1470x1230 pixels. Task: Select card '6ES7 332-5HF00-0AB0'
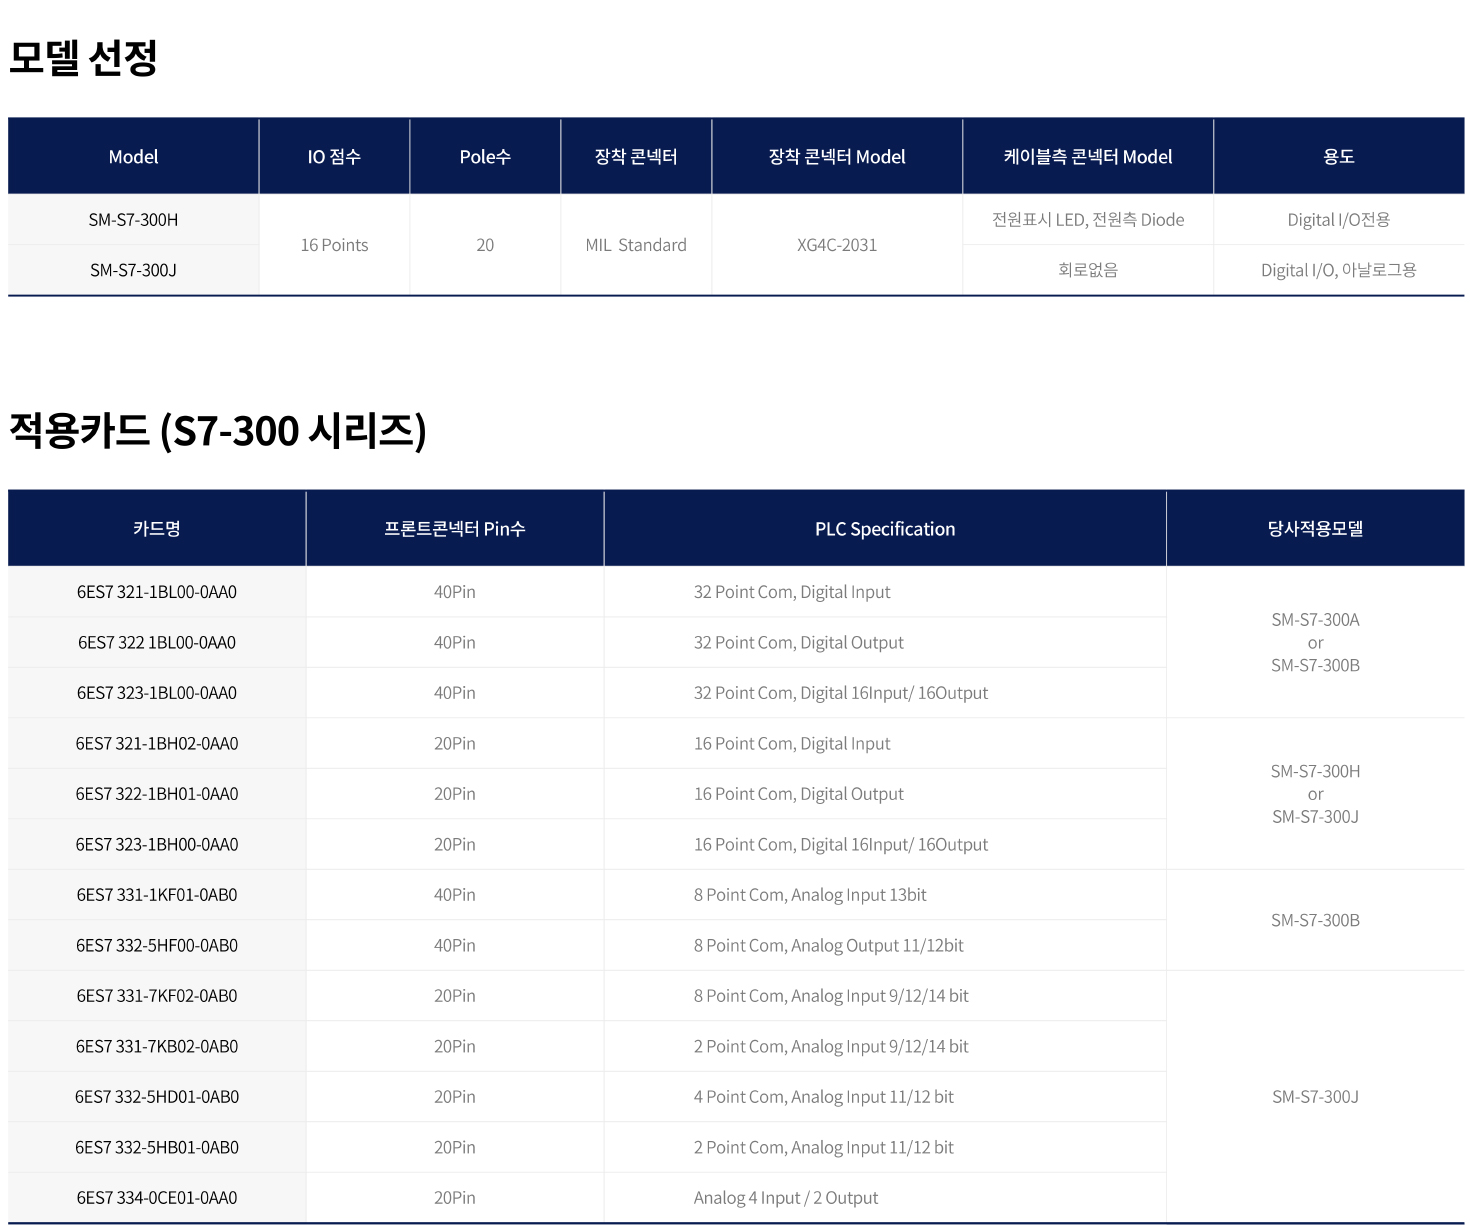pyautogui.click(x=157, y=945)
